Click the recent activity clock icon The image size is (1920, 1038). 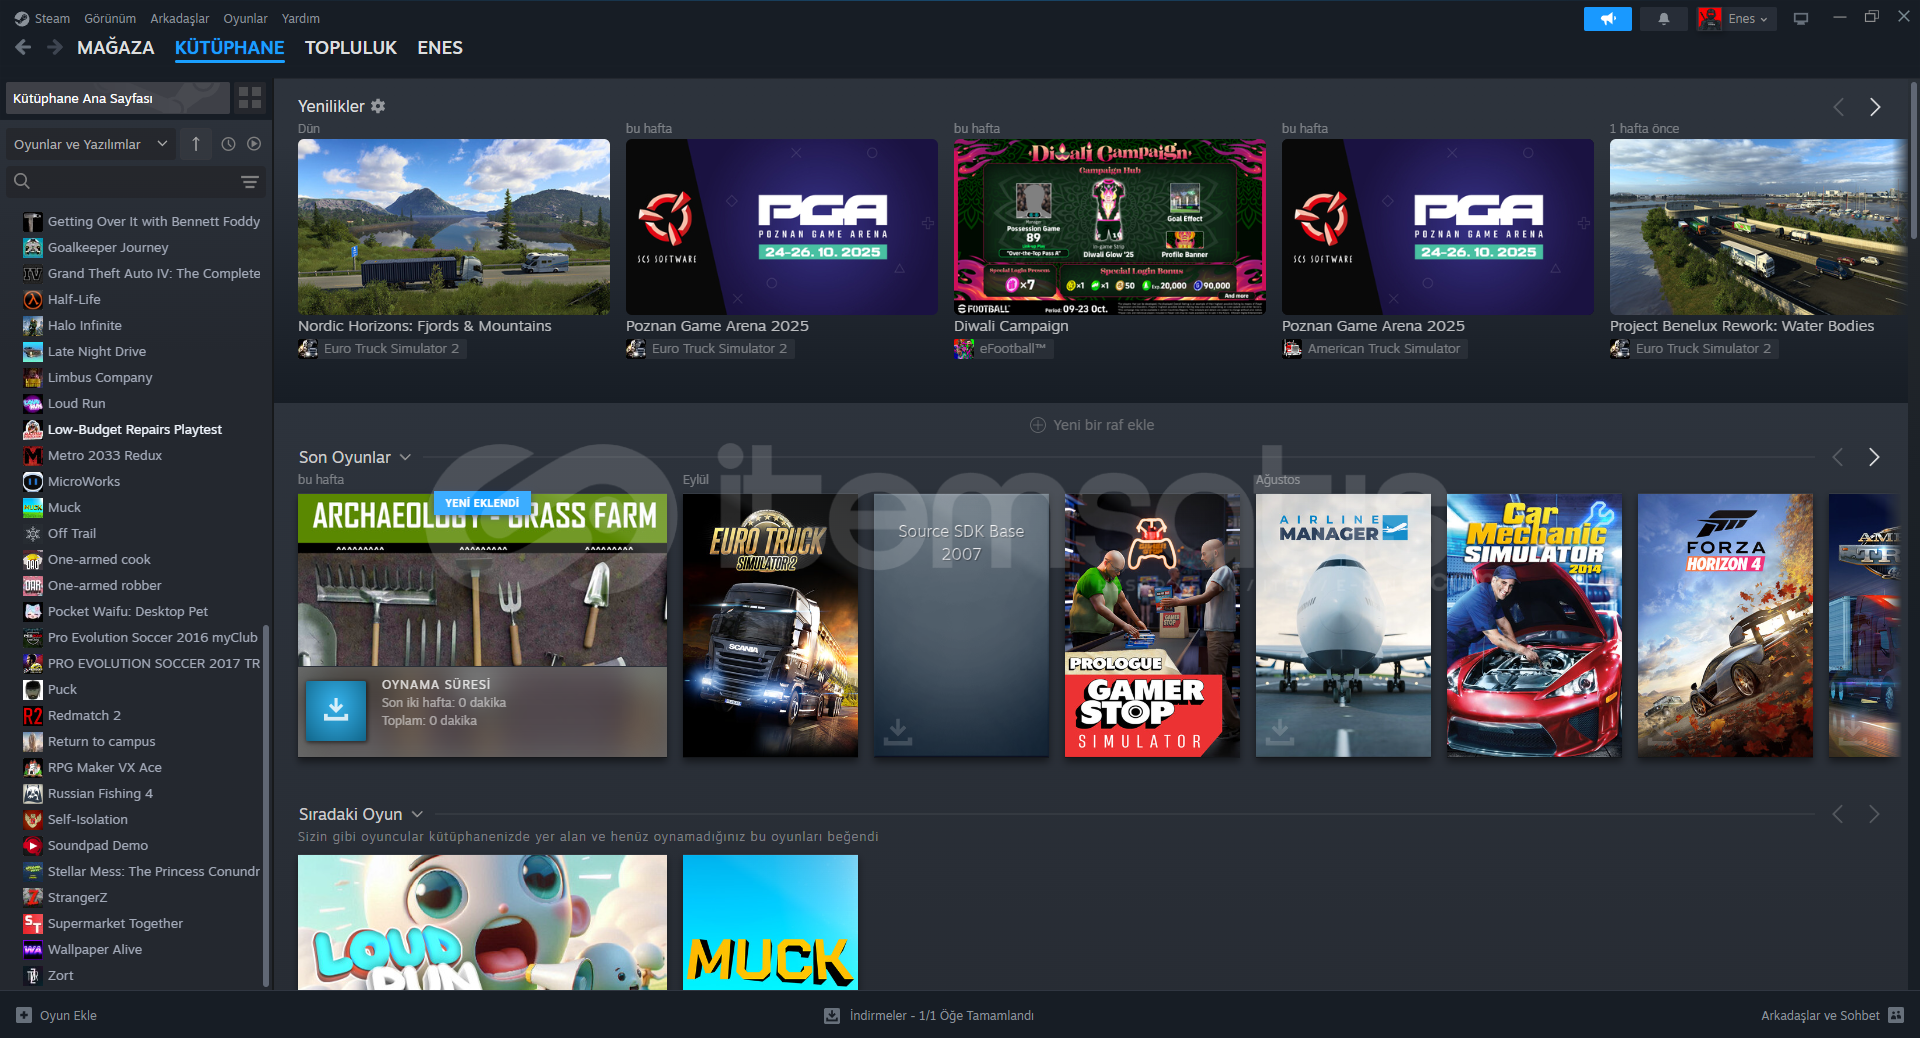[228, 144]
